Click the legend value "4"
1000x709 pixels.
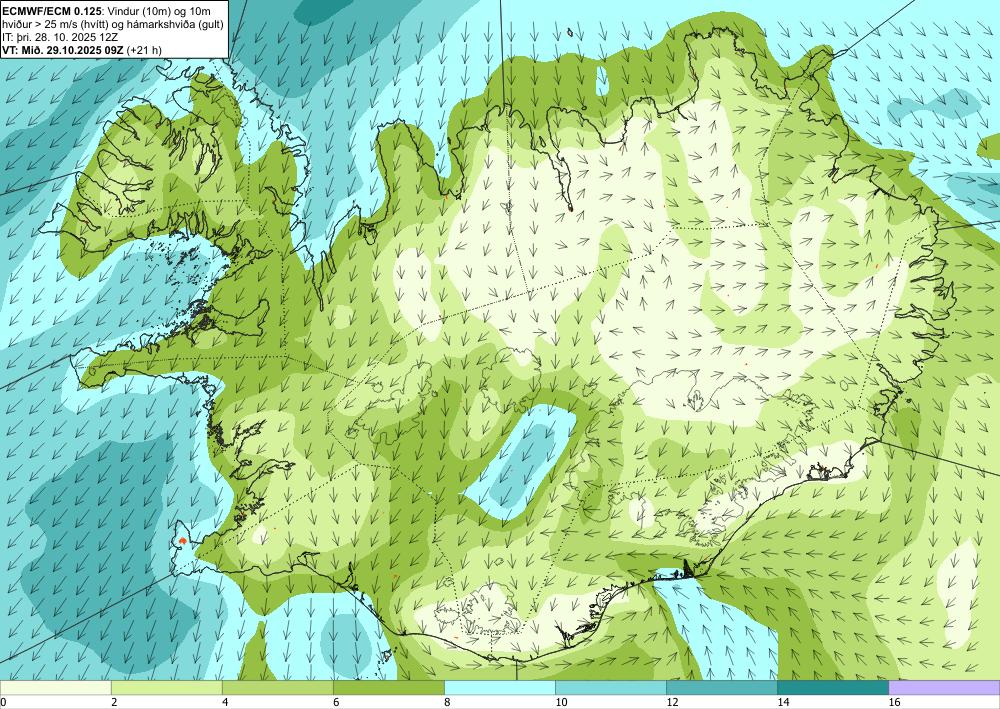225,702
